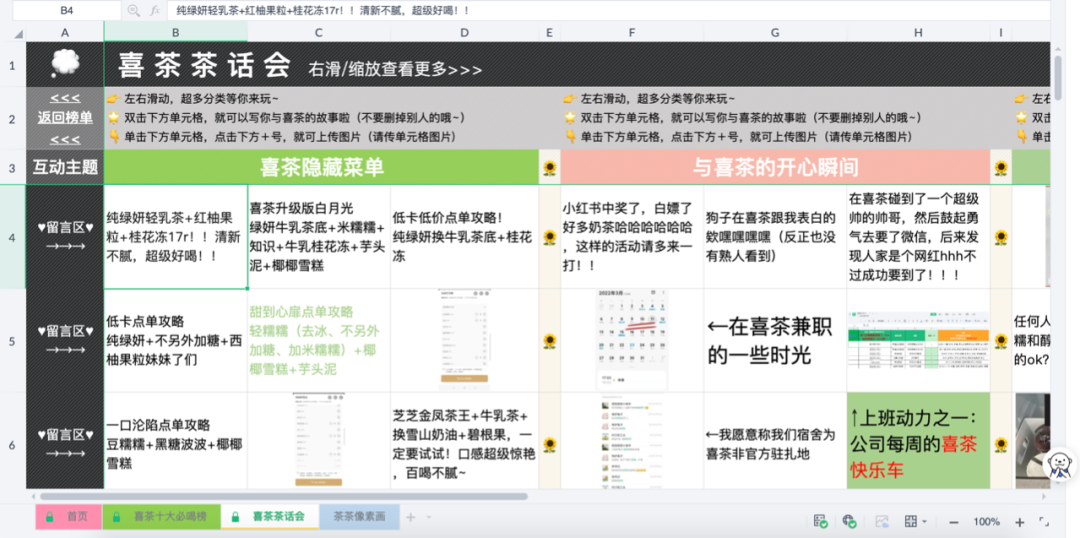This screenshot has height=538, width=1080.
Task: Select column H header
Action: pyautogui.click(x=919, y=33)
